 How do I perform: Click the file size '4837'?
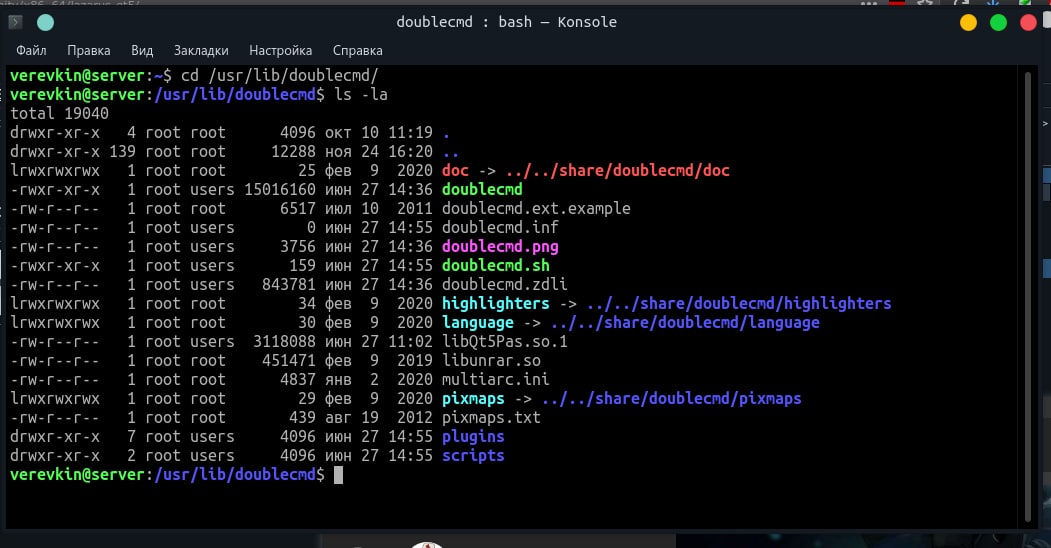click(298, 379)
